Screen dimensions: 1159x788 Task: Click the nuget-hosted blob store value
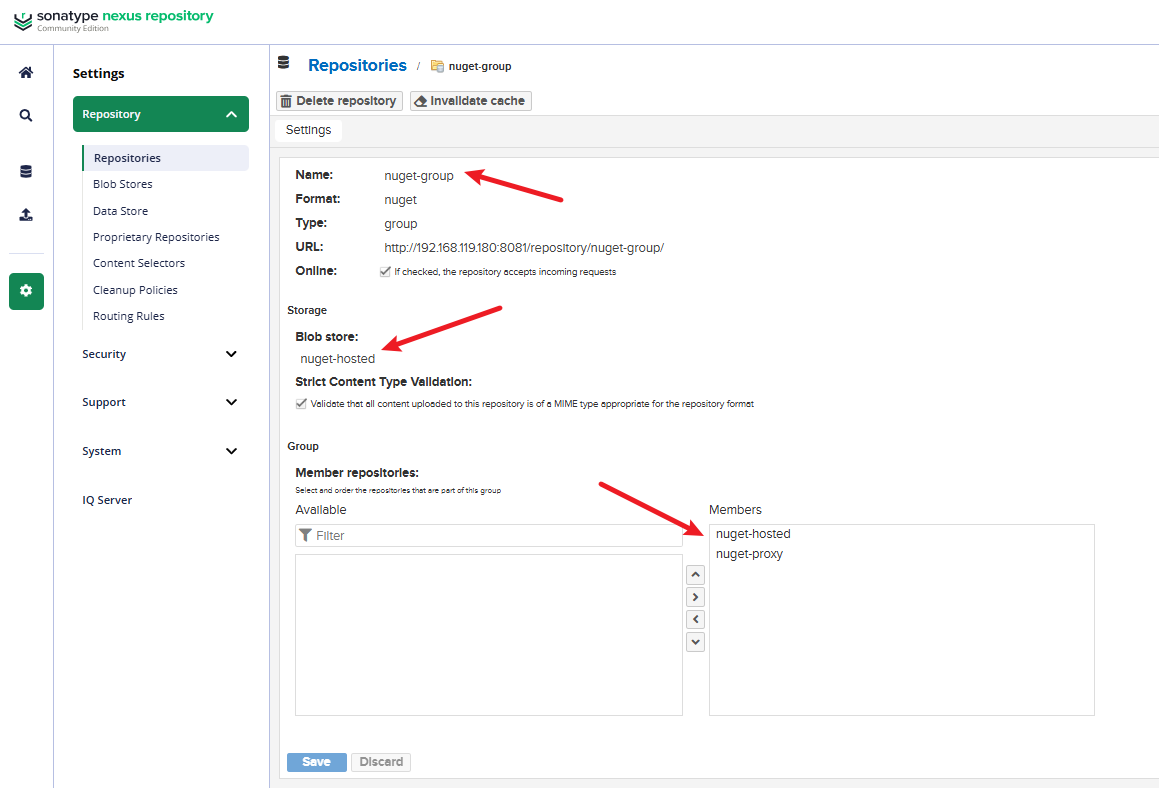coord(338,359)
